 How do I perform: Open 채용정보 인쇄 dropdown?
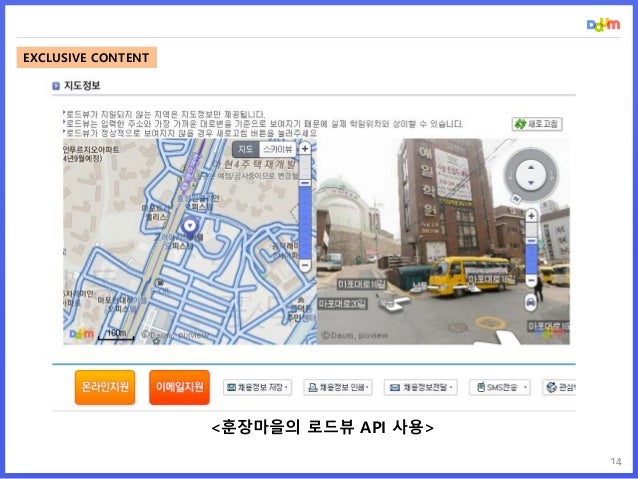tap(338, 387)
